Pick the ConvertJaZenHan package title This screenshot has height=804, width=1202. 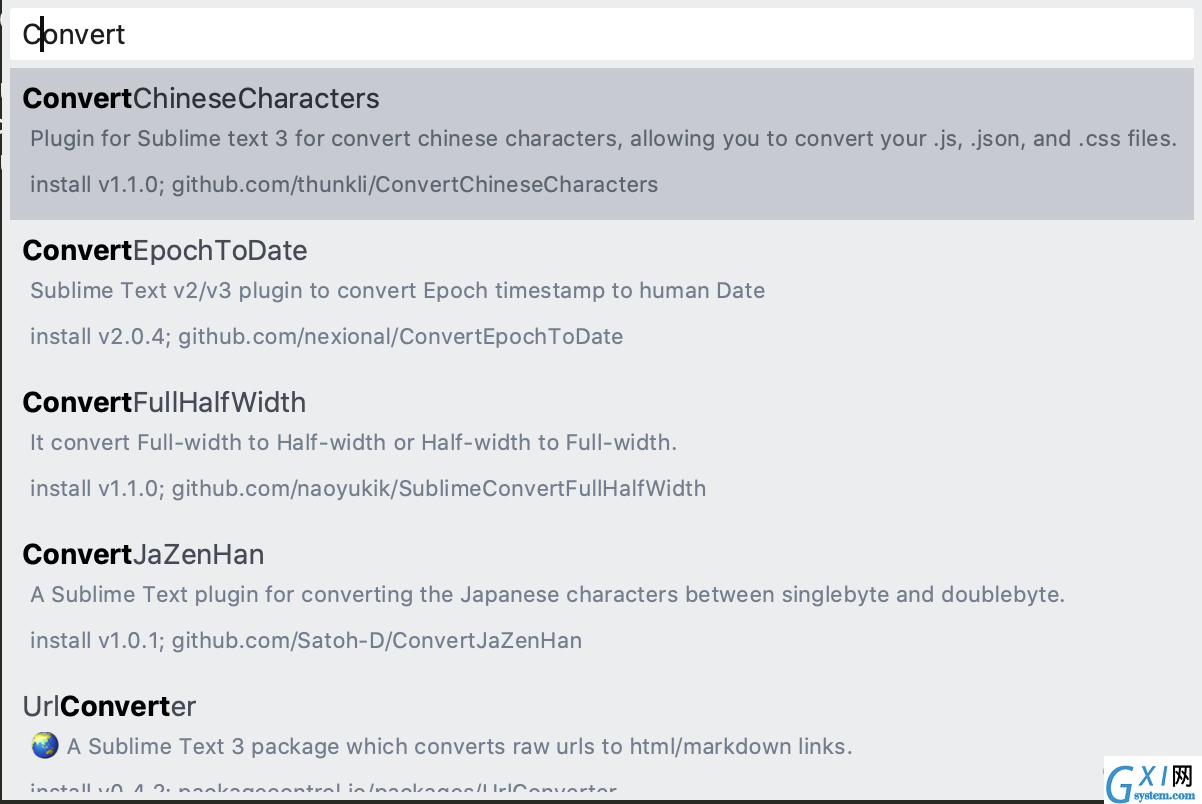[143, 554]
